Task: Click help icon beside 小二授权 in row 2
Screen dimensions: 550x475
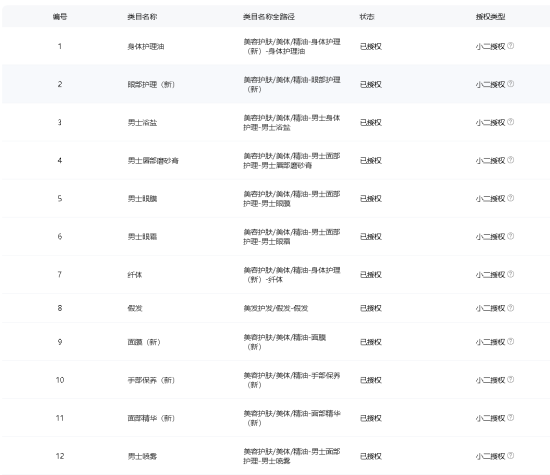Action: point(511,83)
